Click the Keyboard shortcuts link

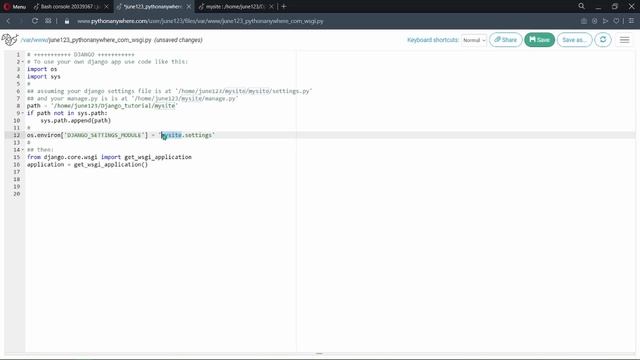433,40
